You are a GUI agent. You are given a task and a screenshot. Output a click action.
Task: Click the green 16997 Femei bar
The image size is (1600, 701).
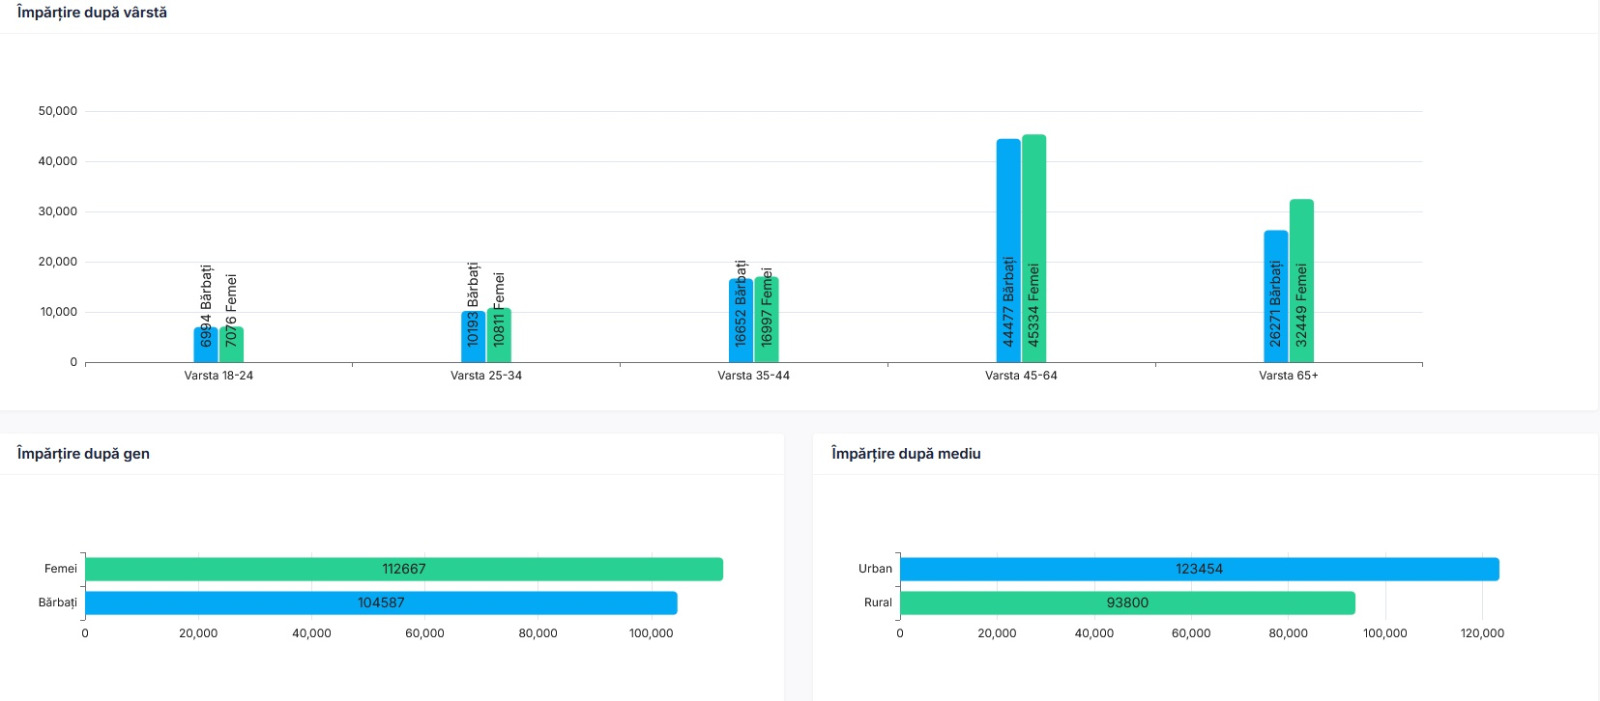[x=767, y=320]
